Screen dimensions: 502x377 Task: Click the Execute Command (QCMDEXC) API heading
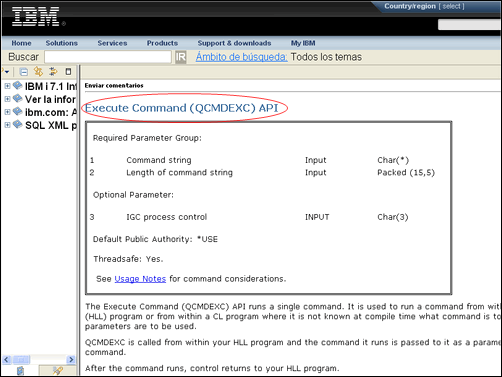click(x=182, y=108)
